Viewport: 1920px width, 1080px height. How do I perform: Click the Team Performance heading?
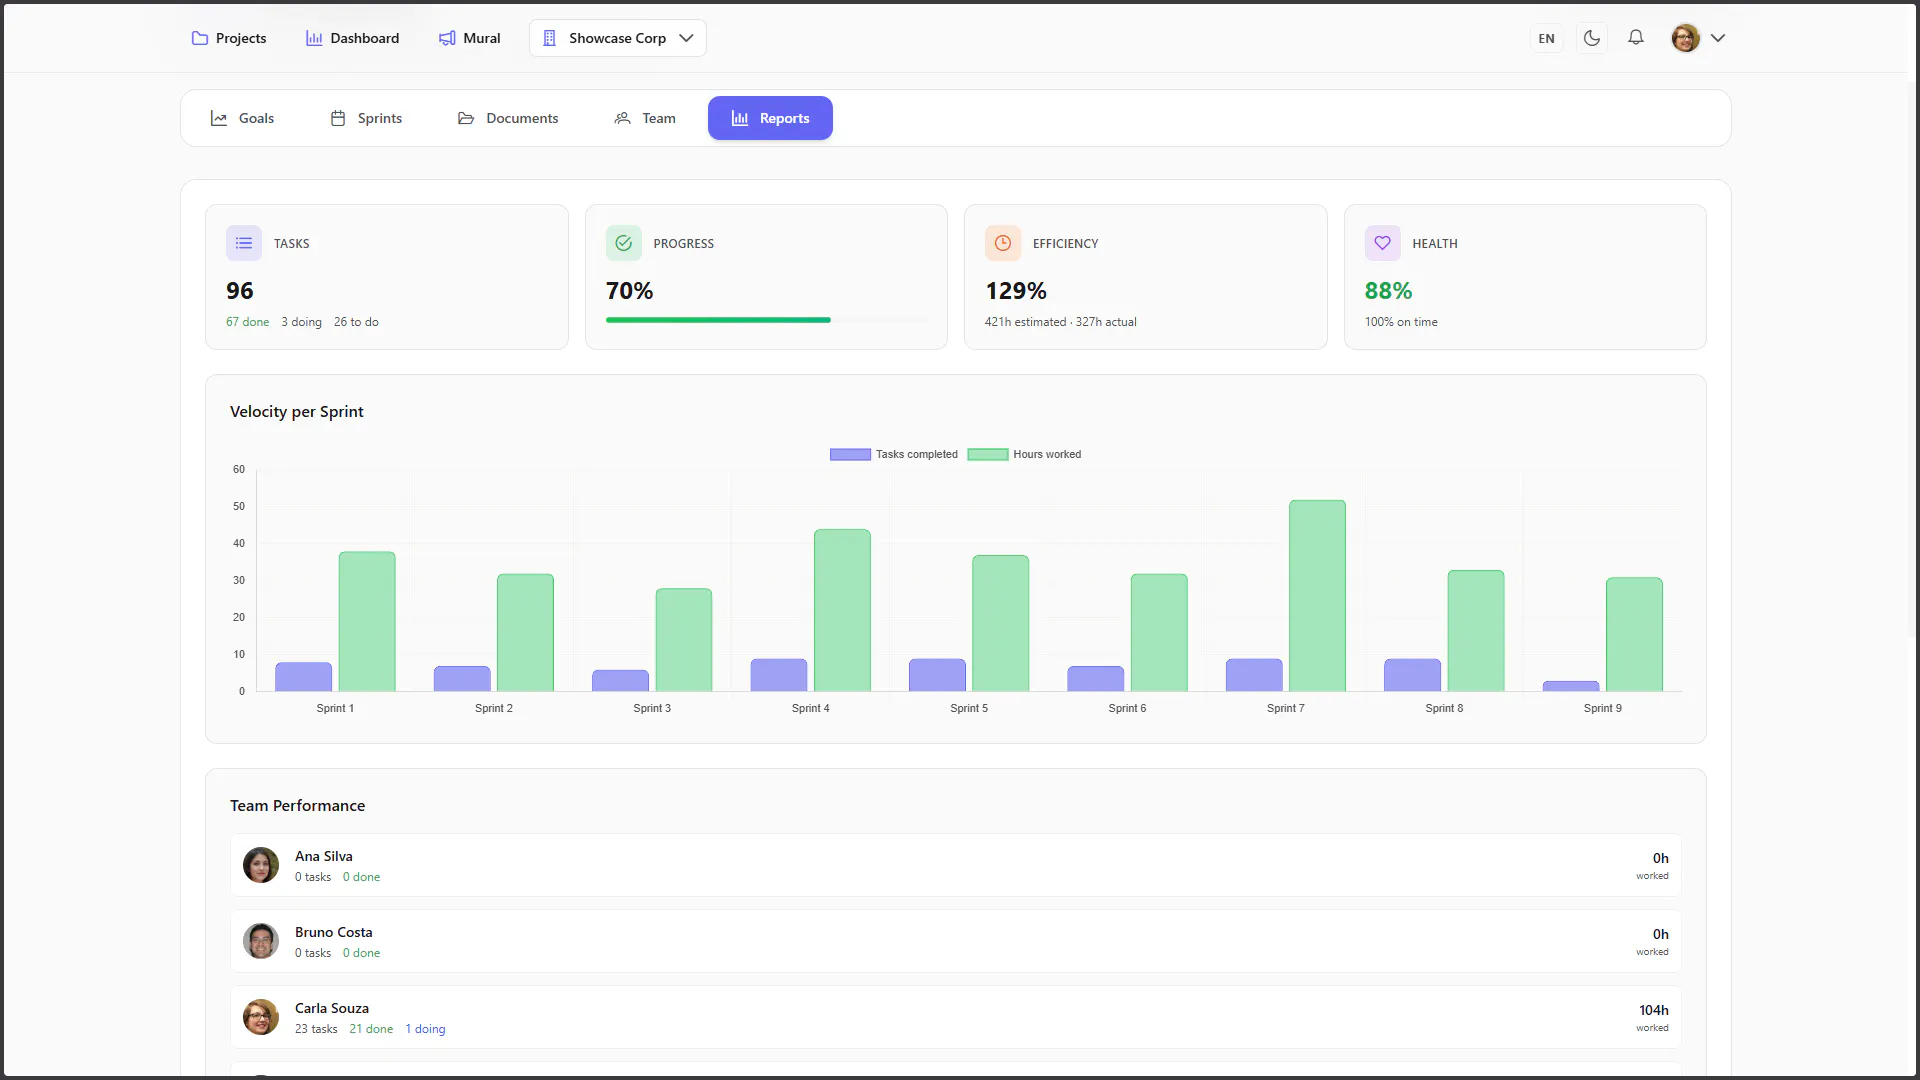click(298, 806)
